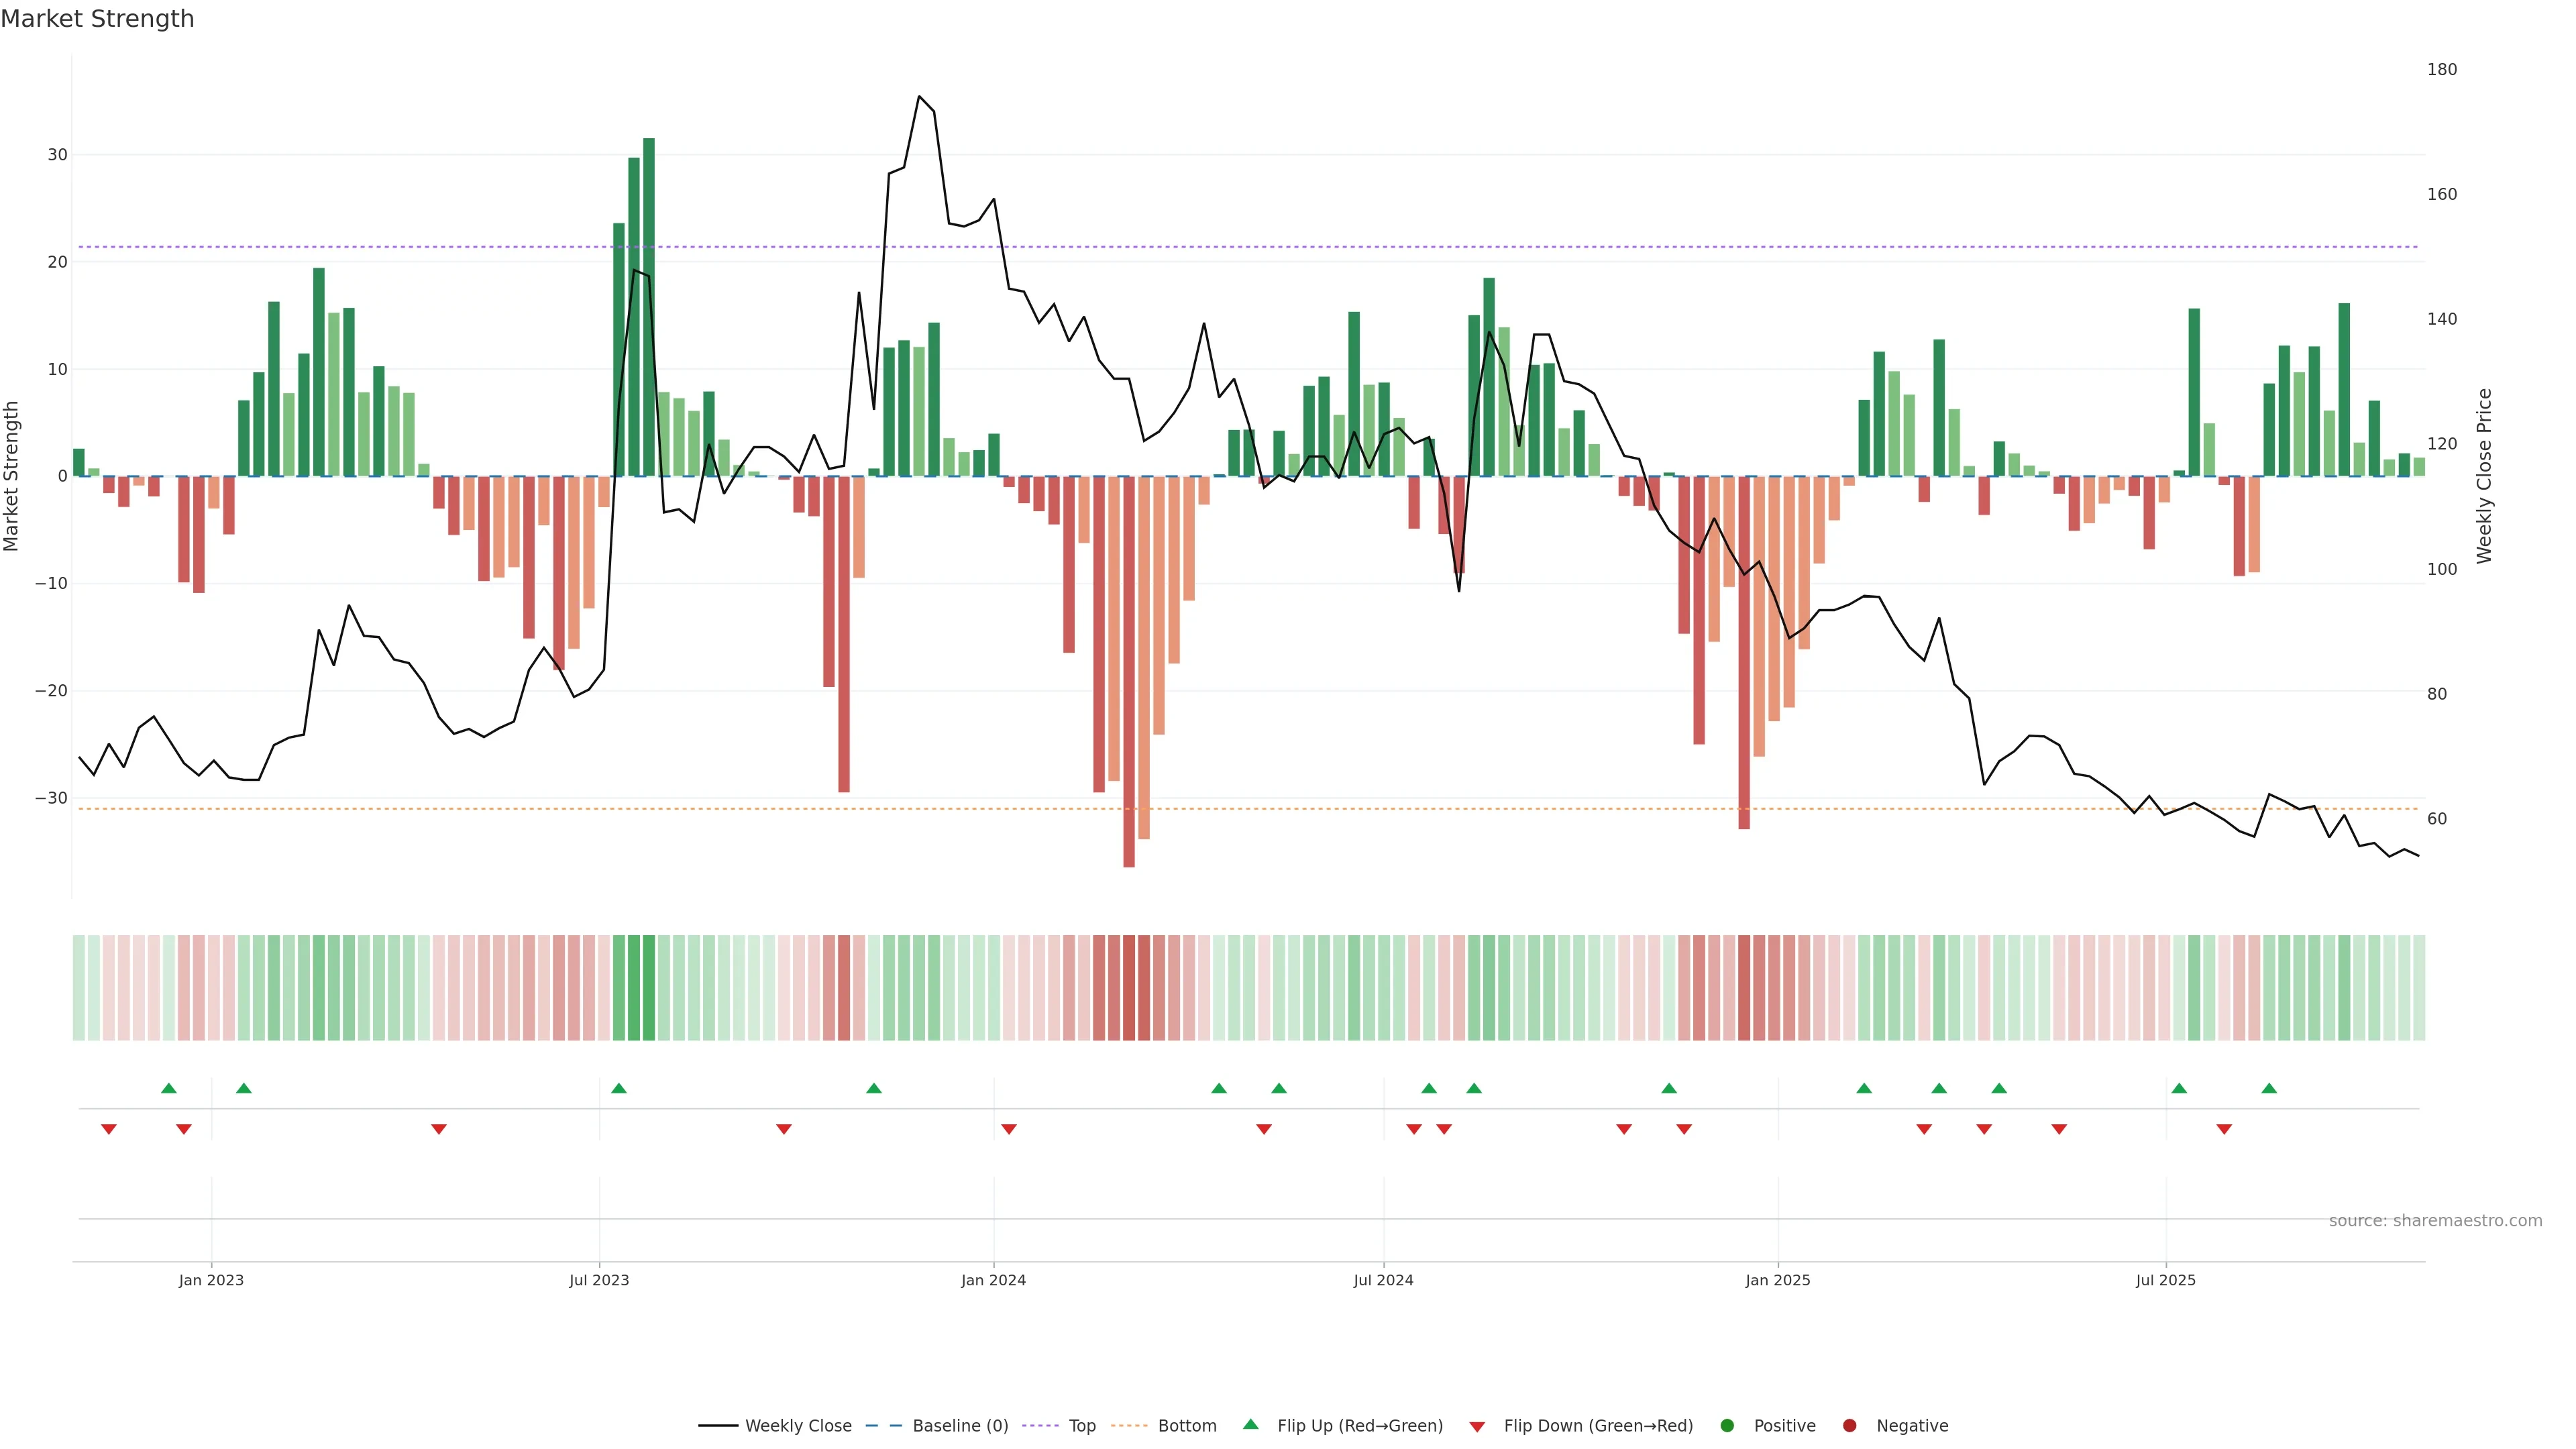Click the rightmost green flip-up triangle marker

coord(2269,1088)
